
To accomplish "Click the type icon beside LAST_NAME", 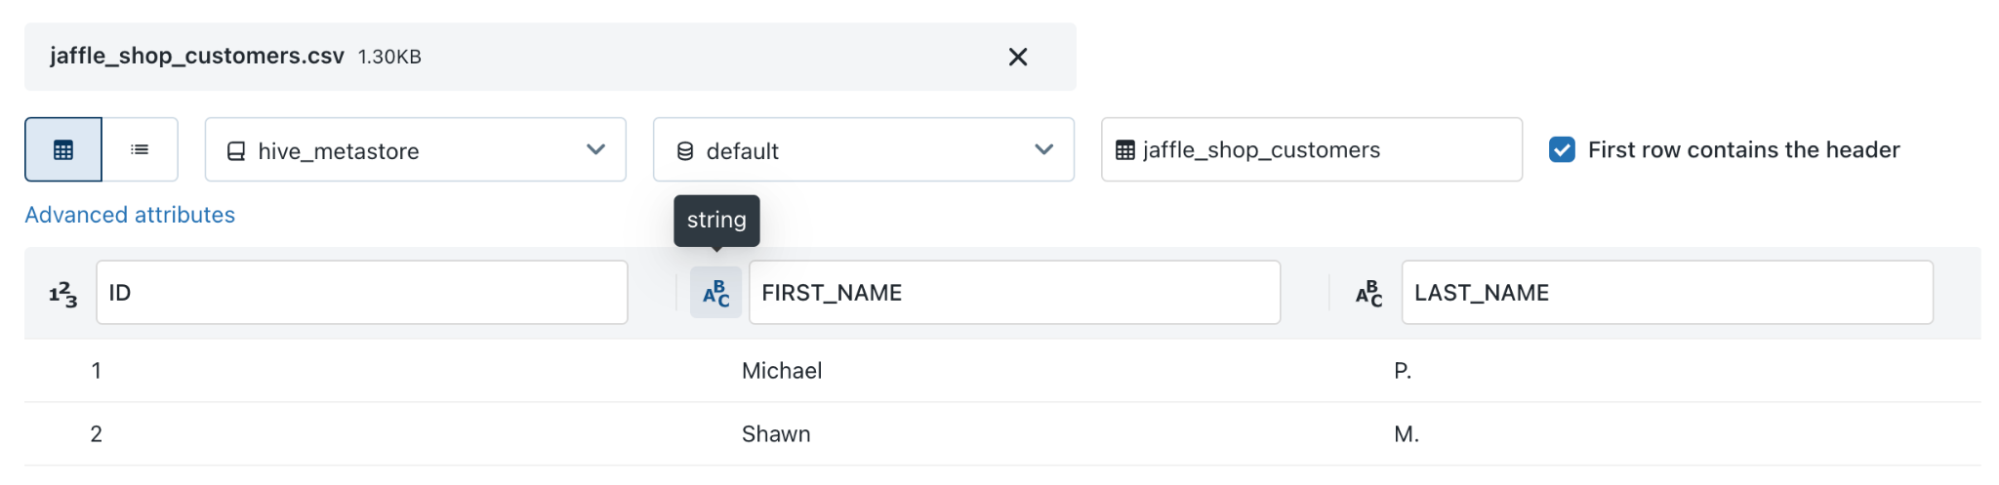I will [1369, 293].
